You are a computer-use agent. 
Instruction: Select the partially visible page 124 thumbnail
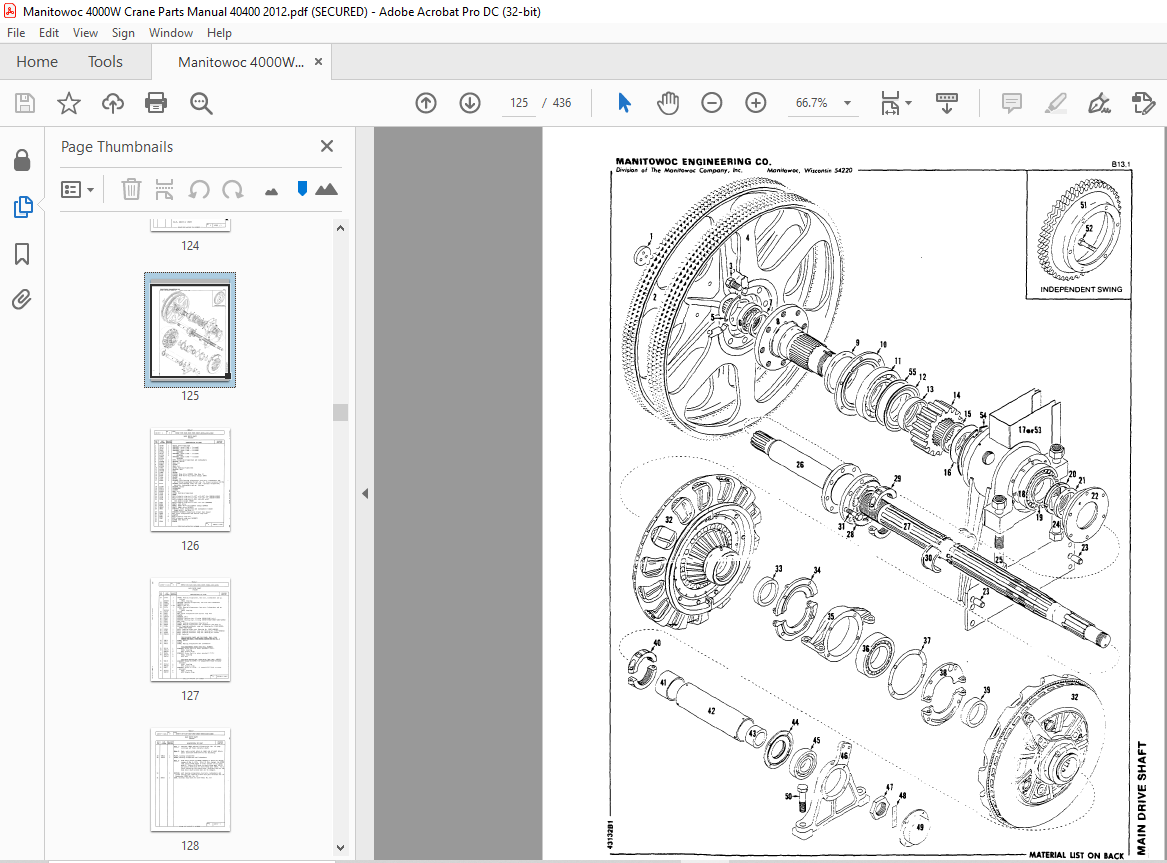pyautogui.click(x=191, y=226)
